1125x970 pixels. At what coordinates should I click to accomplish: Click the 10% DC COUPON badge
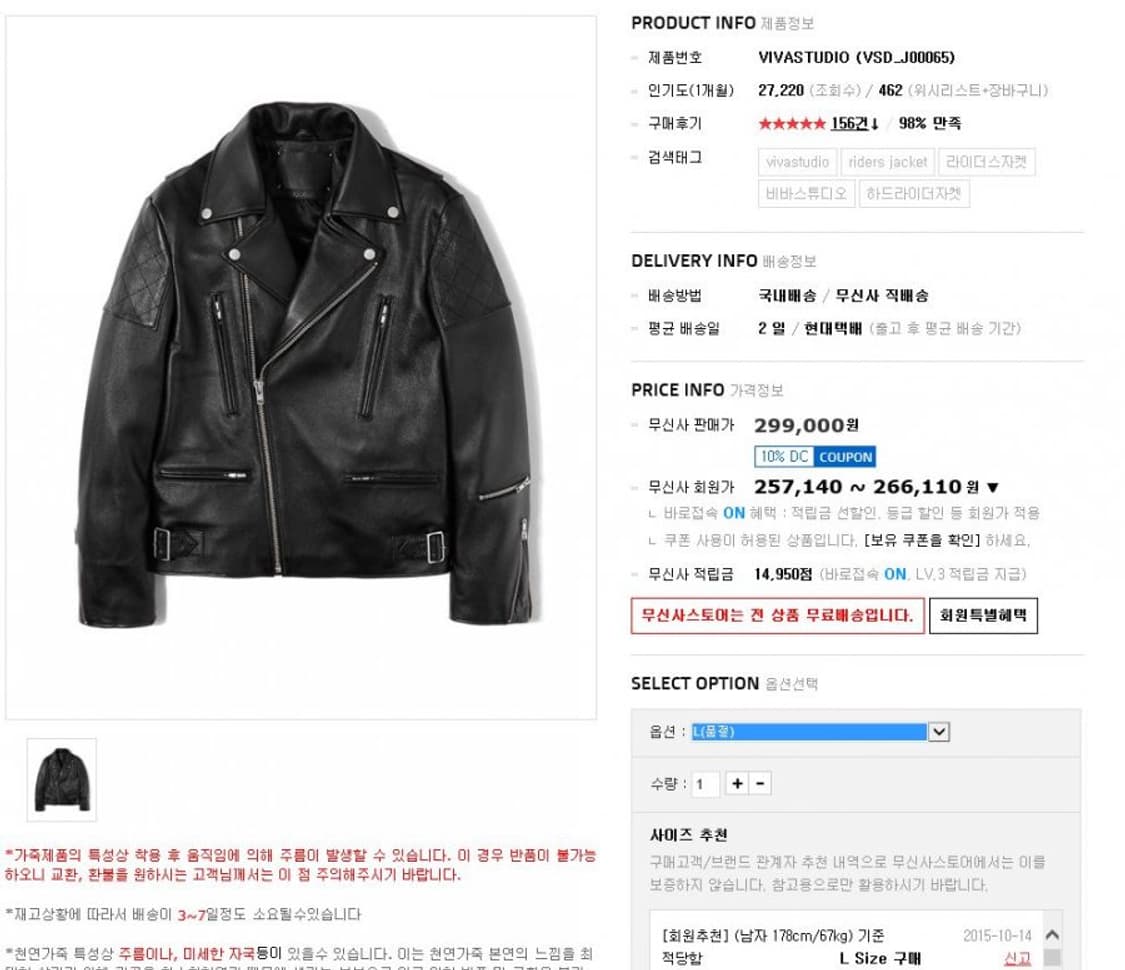(815, 457)
